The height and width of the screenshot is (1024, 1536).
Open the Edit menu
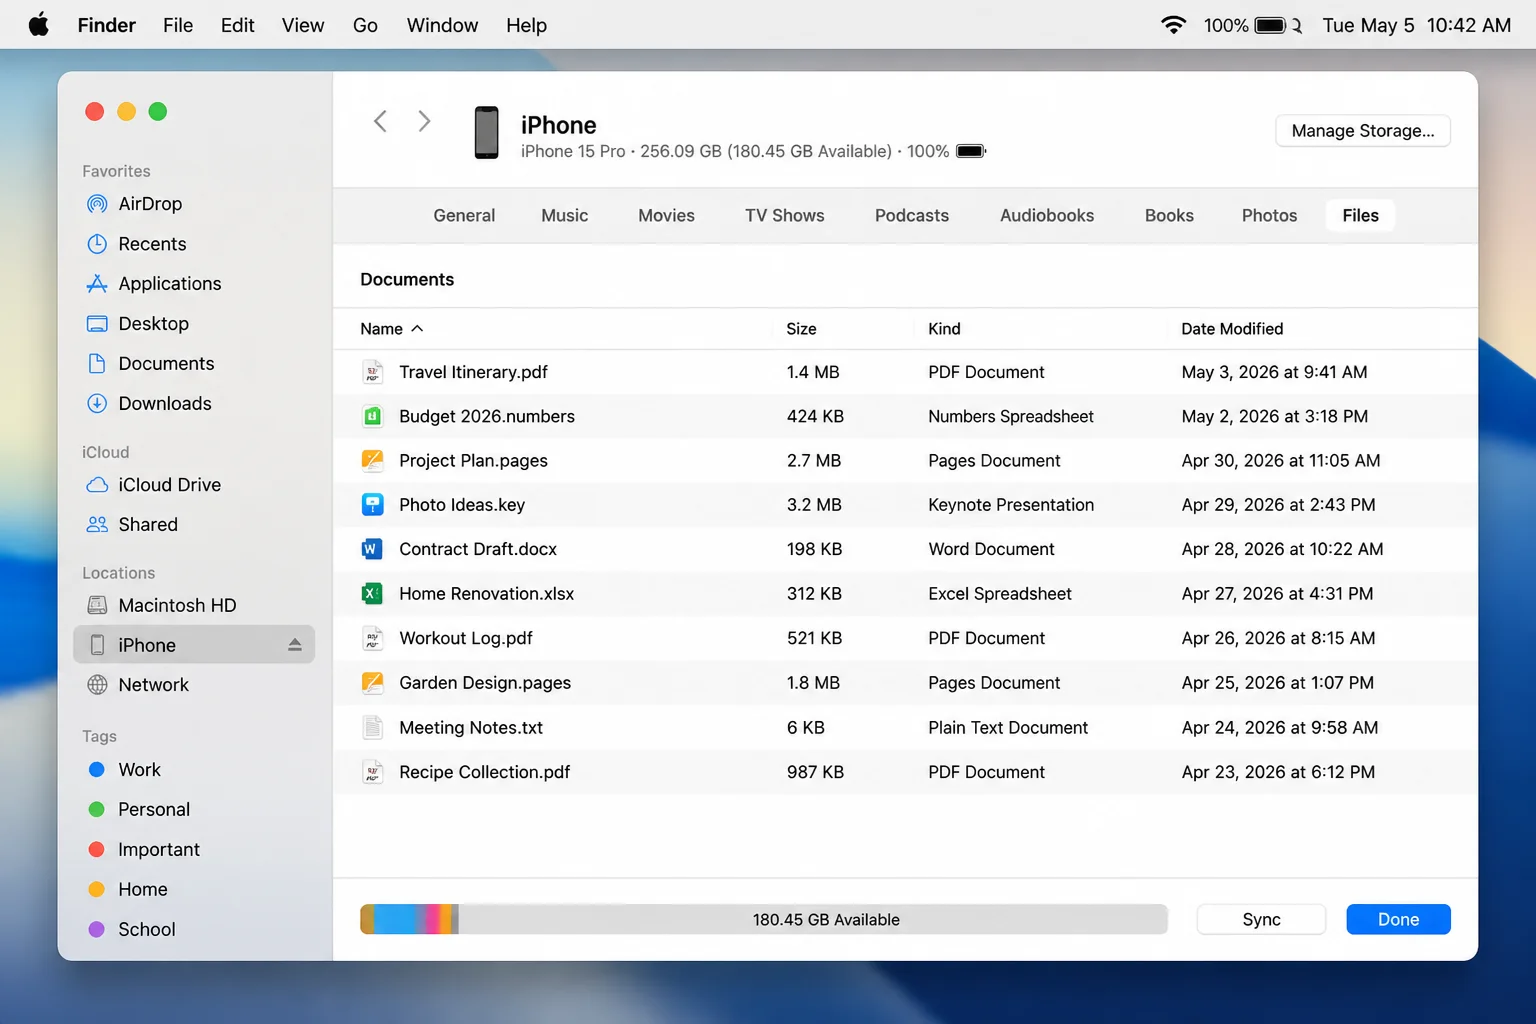coord(237,25)
